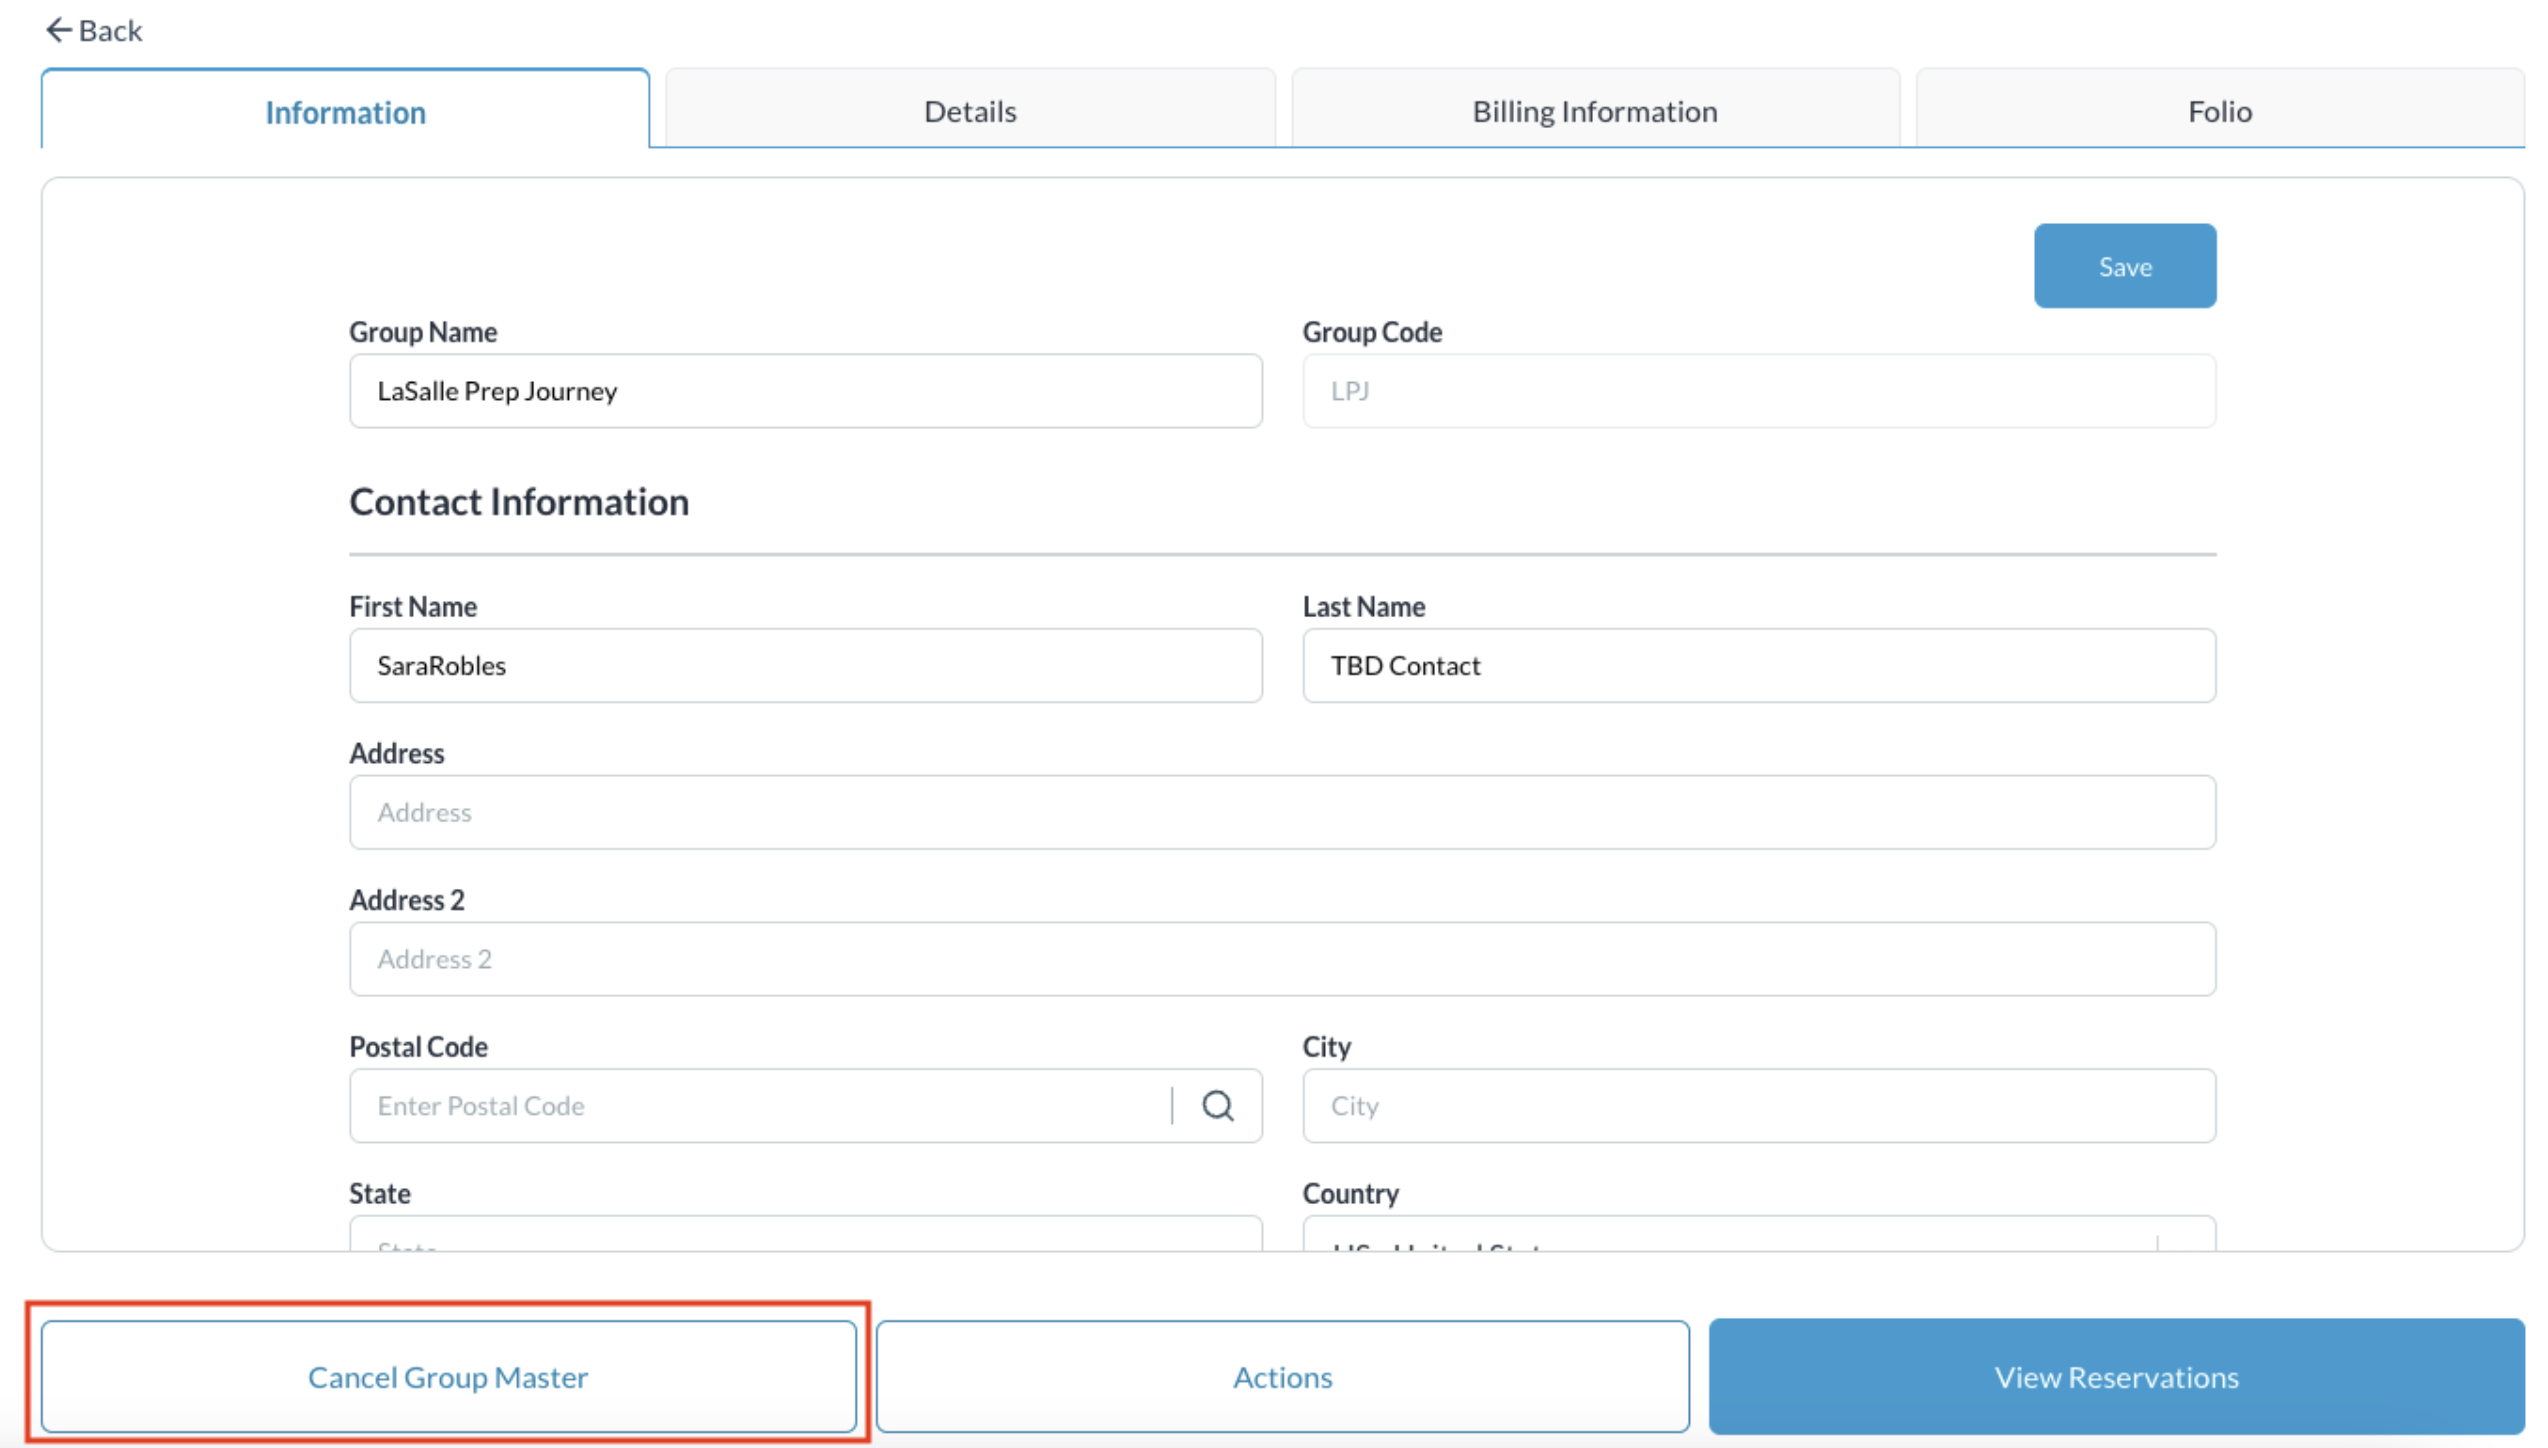2548x1448 pixels.
Task: Select the Information tab
Action: [x=345, y=112]
